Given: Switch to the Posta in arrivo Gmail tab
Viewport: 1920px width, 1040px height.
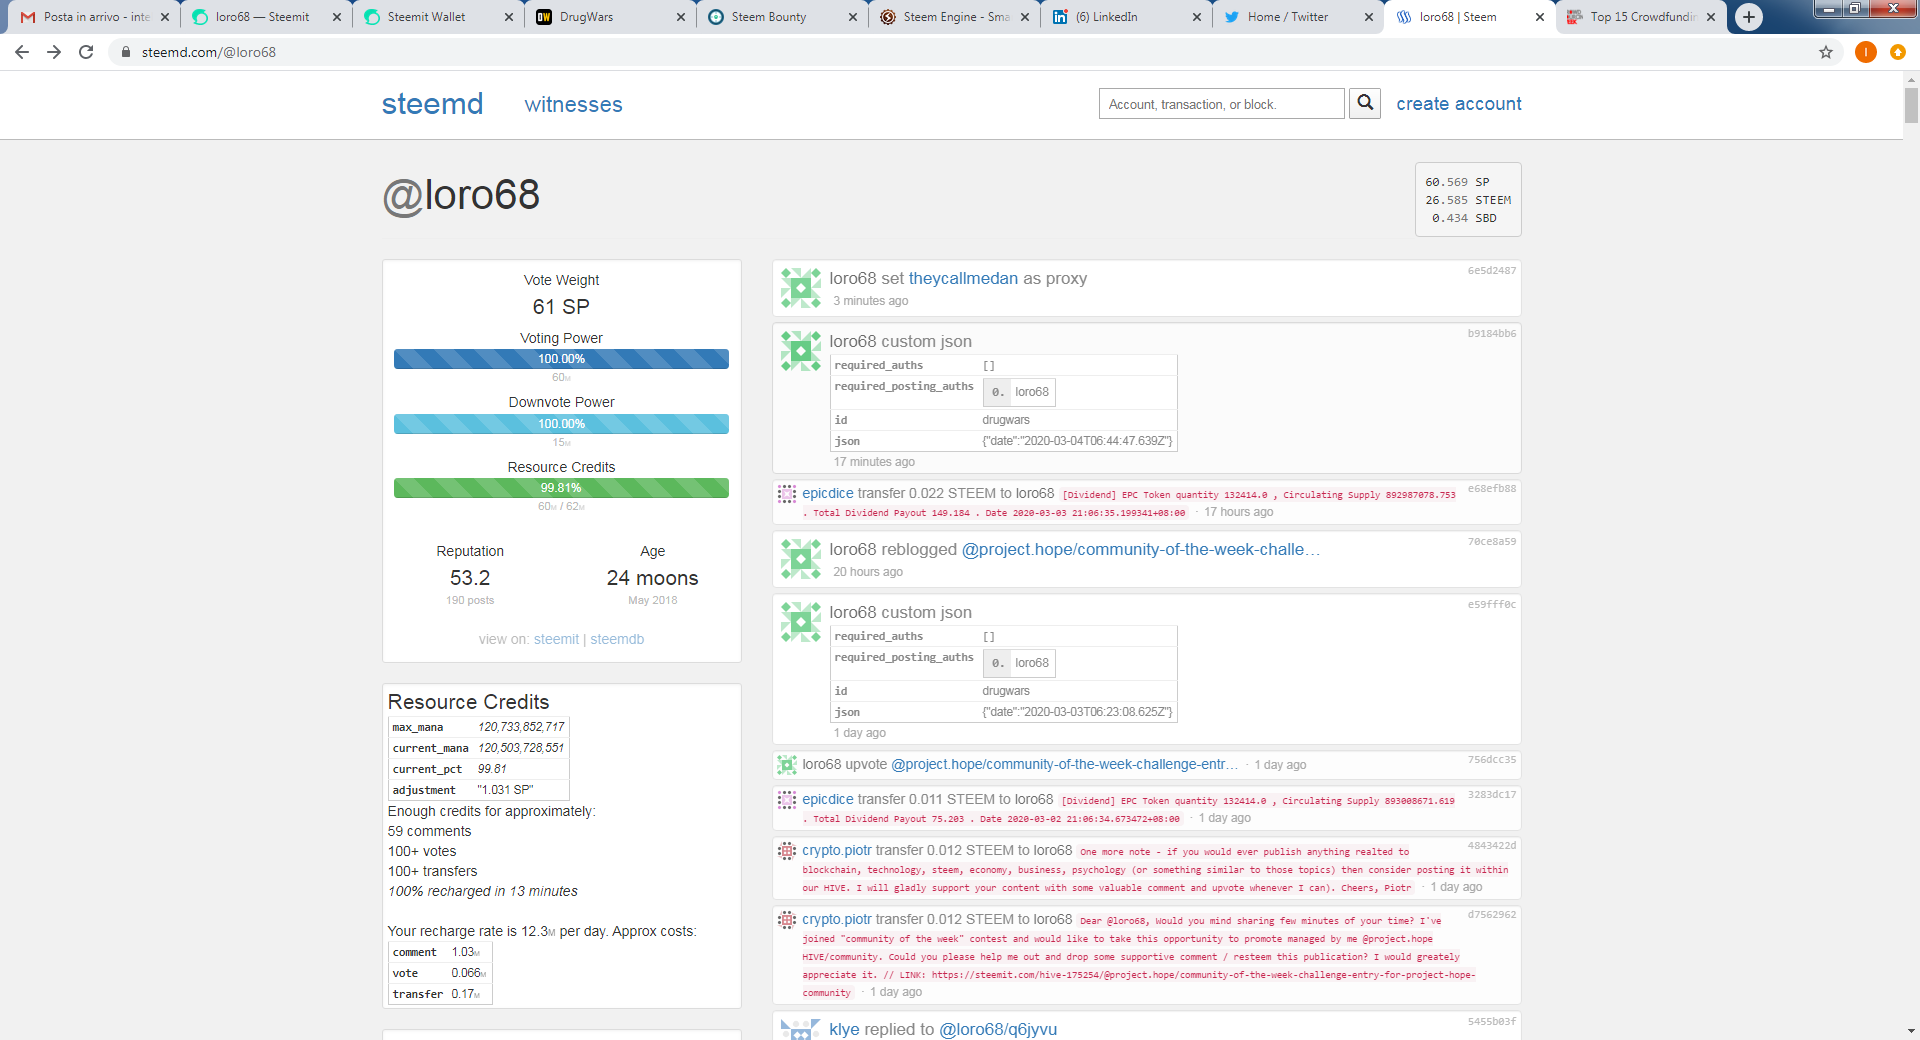Looking at the screenshot, I should [95, 17].
